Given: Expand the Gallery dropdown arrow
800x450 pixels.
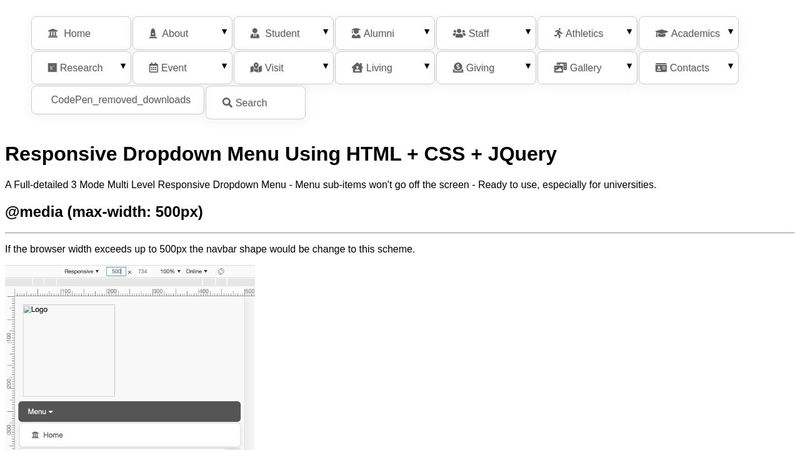Looking at the screenshot, I should (629, 66).
